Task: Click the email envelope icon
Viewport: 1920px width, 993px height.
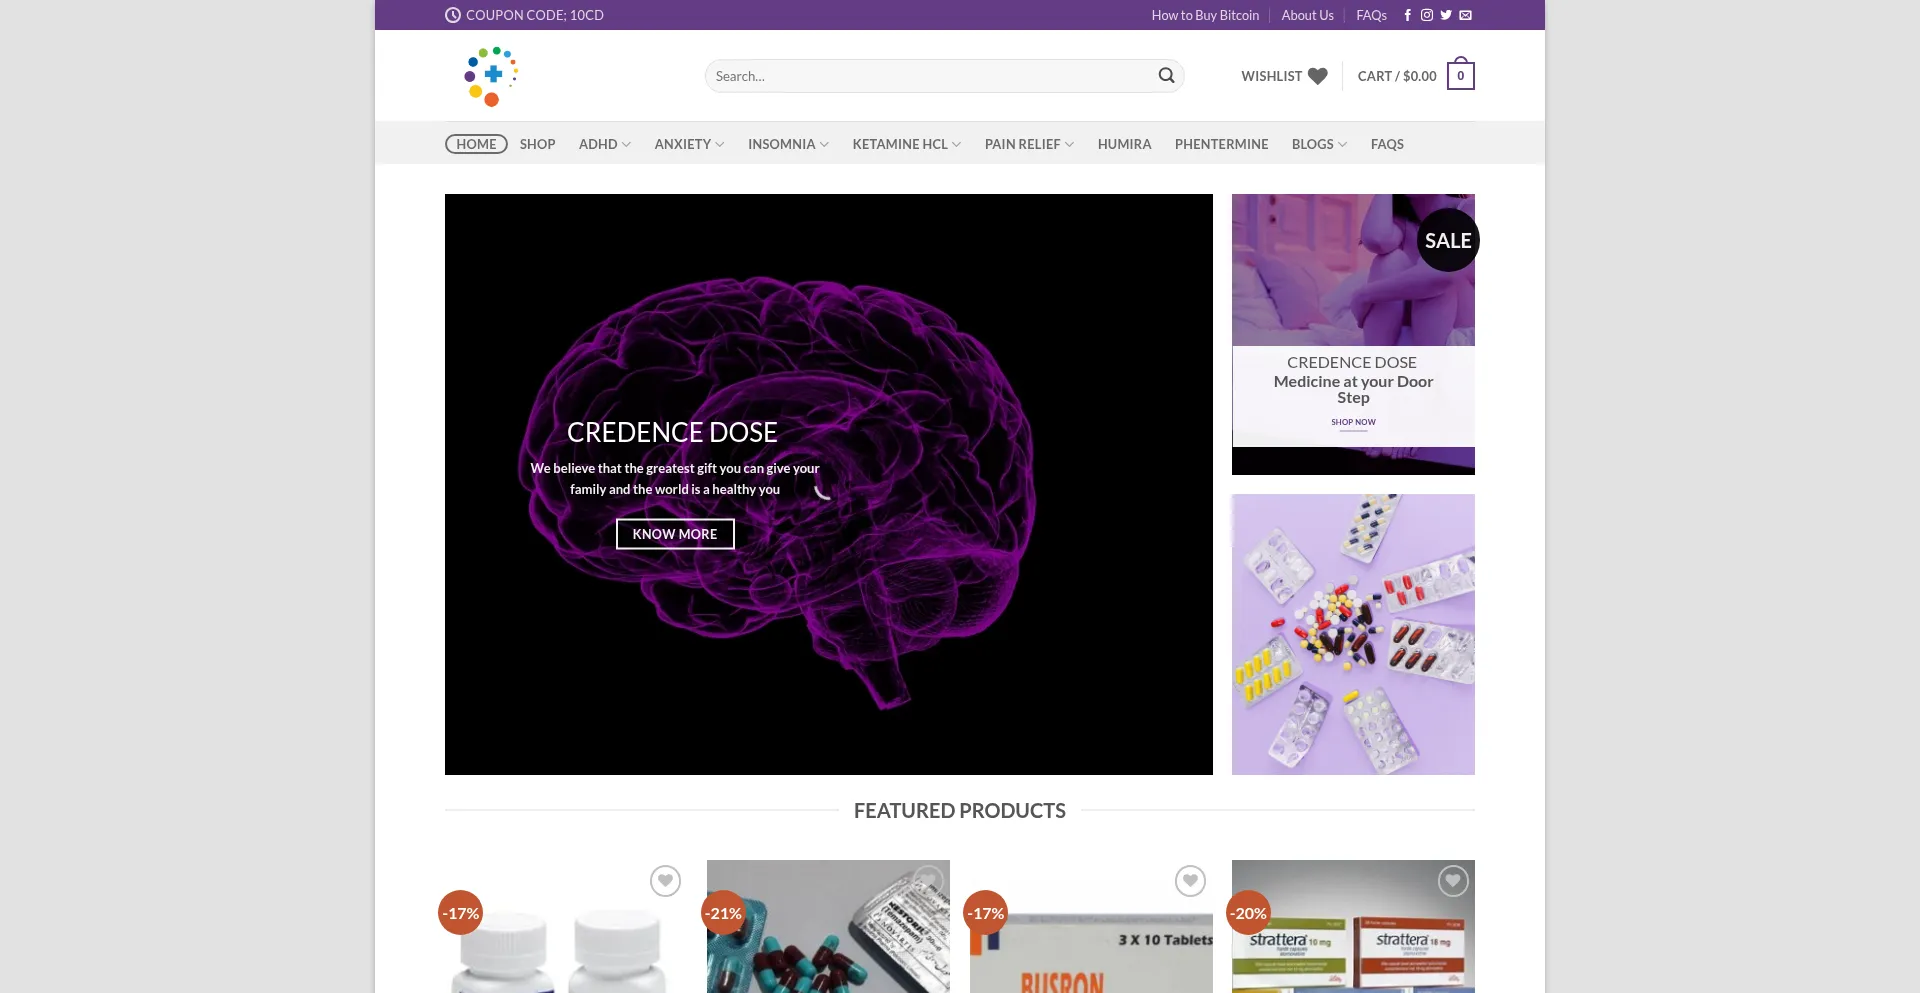Action: click(1465, 15)
